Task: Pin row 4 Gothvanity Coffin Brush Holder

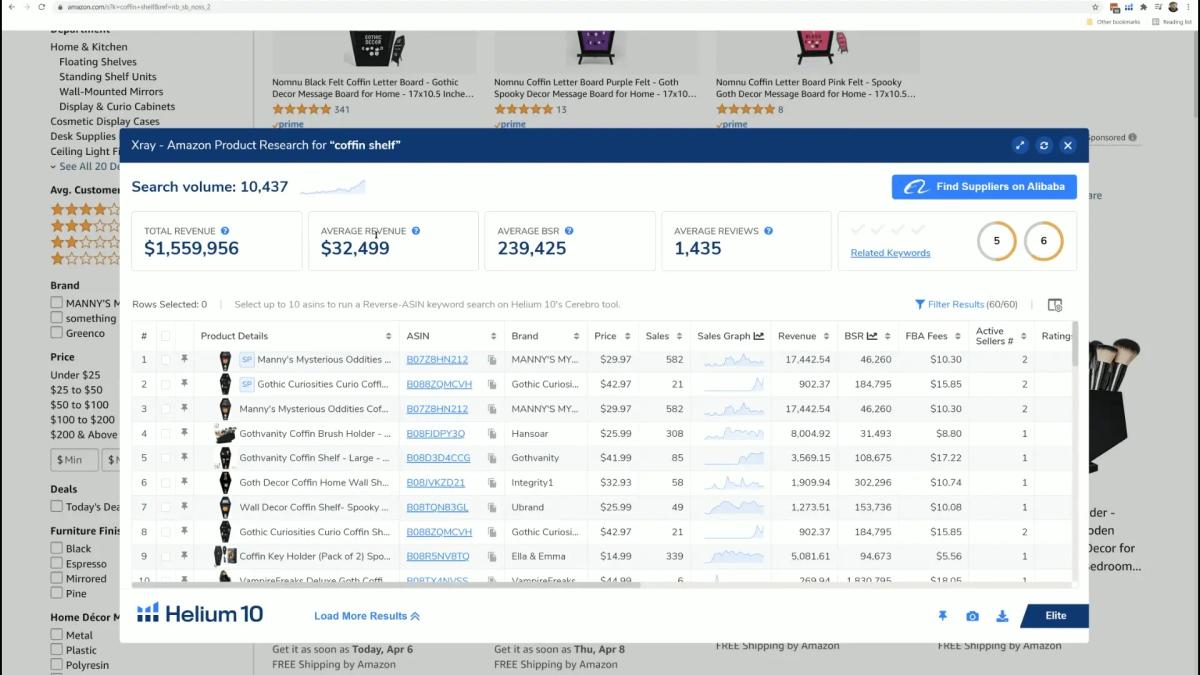Action: pyautogui.click(x=184, y=433)
